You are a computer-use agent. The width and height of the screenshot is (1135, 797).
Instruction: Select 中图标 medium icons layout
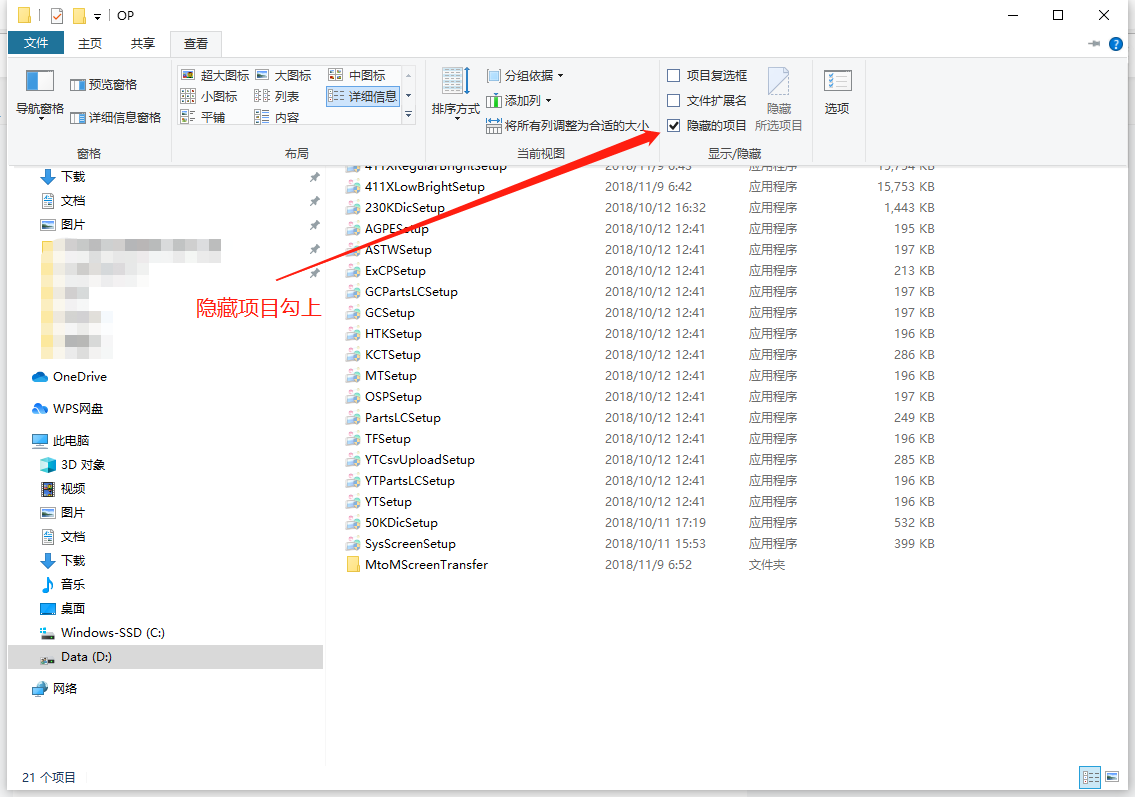tap(358, 75)
